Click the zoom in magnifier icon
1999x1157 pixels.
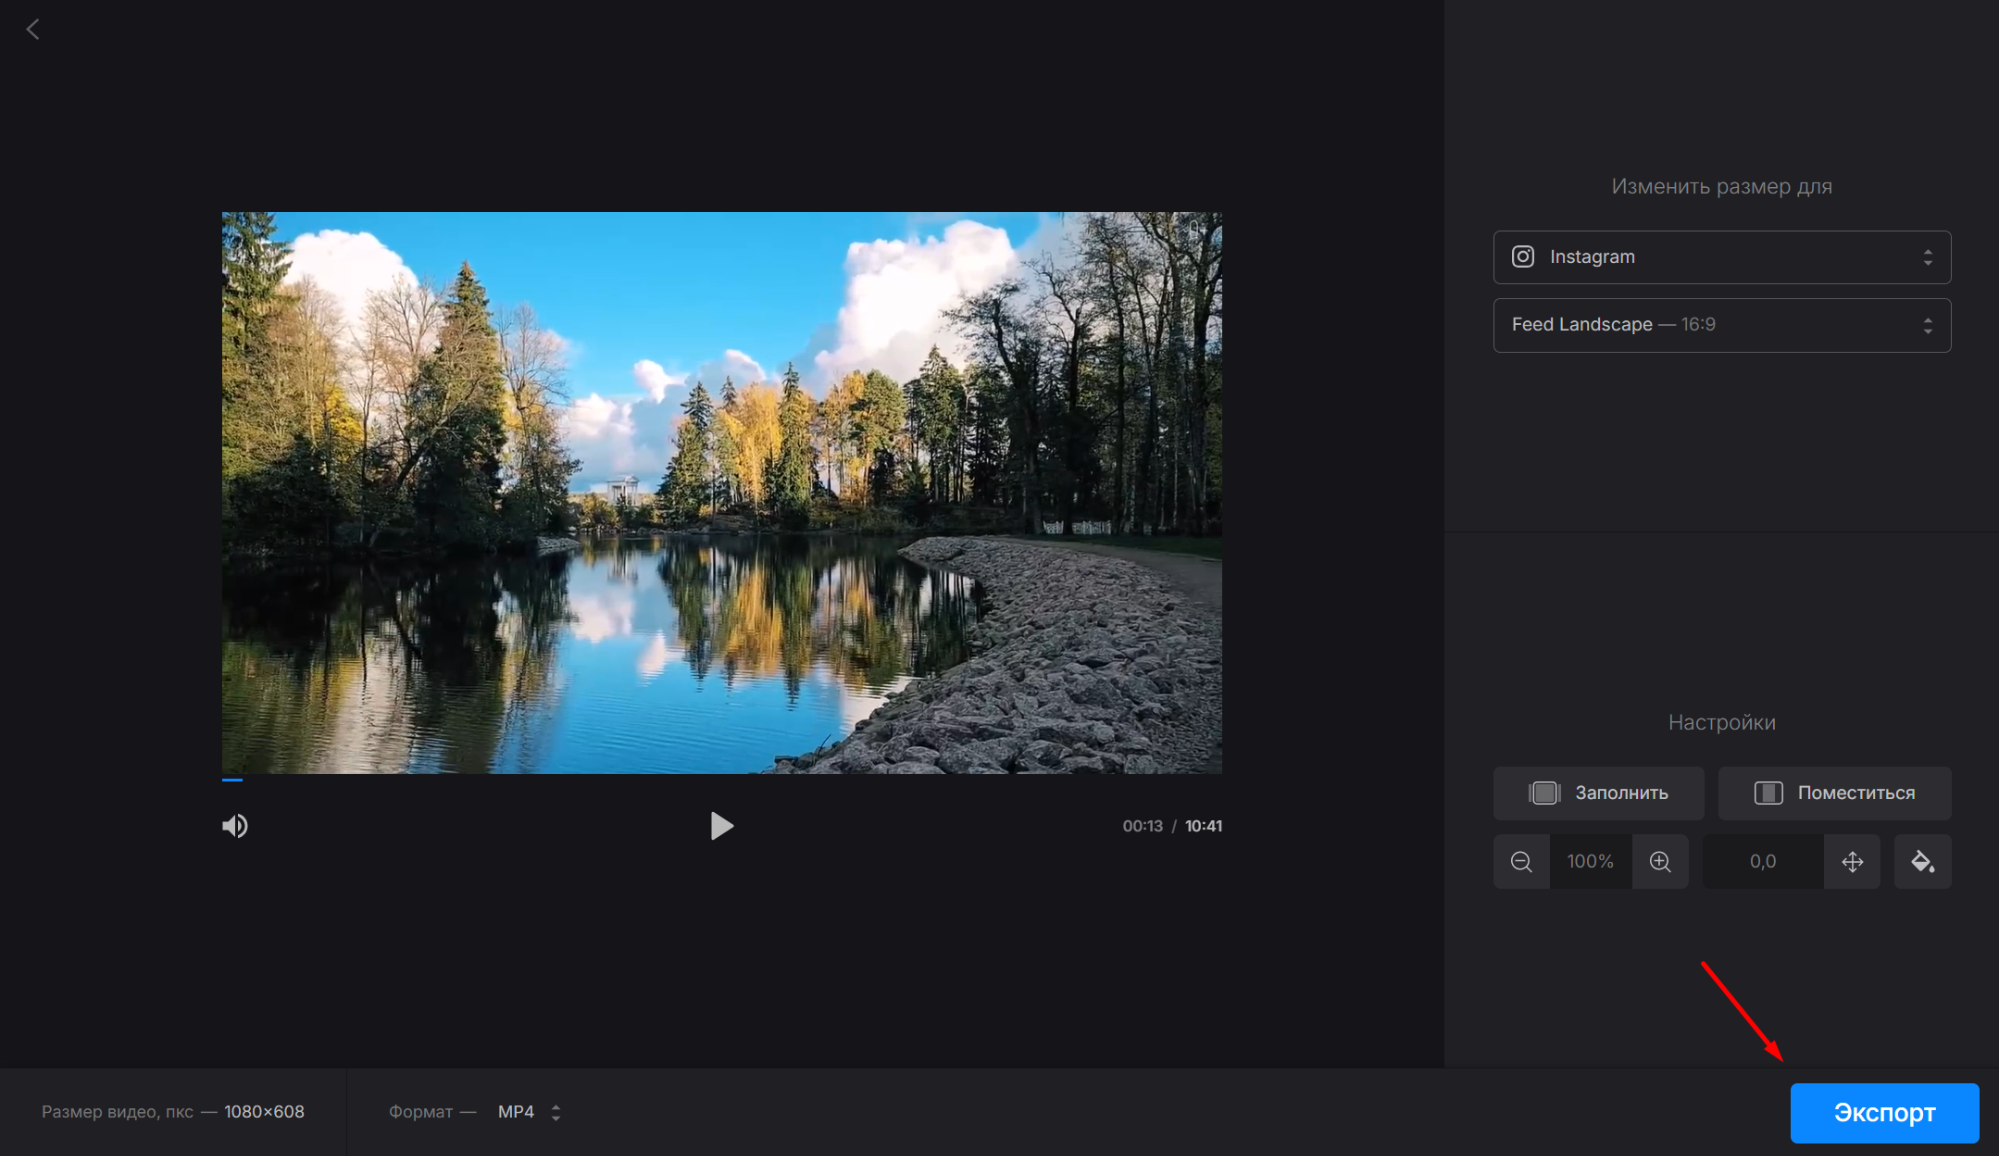pos(1660,862)
